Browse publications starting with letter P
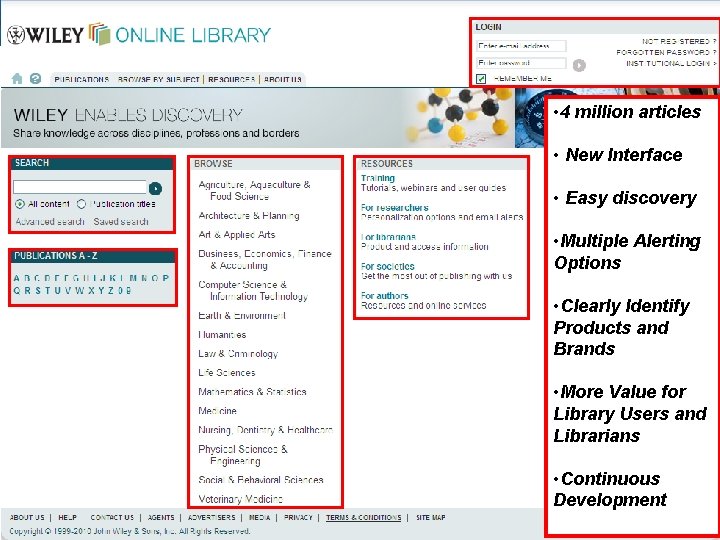Screen dimensions: 720x540 point(166,278)
